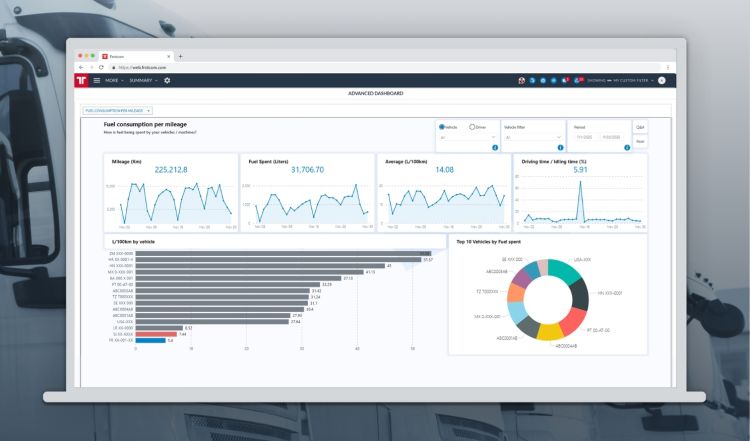Click the Reset button

640,142
